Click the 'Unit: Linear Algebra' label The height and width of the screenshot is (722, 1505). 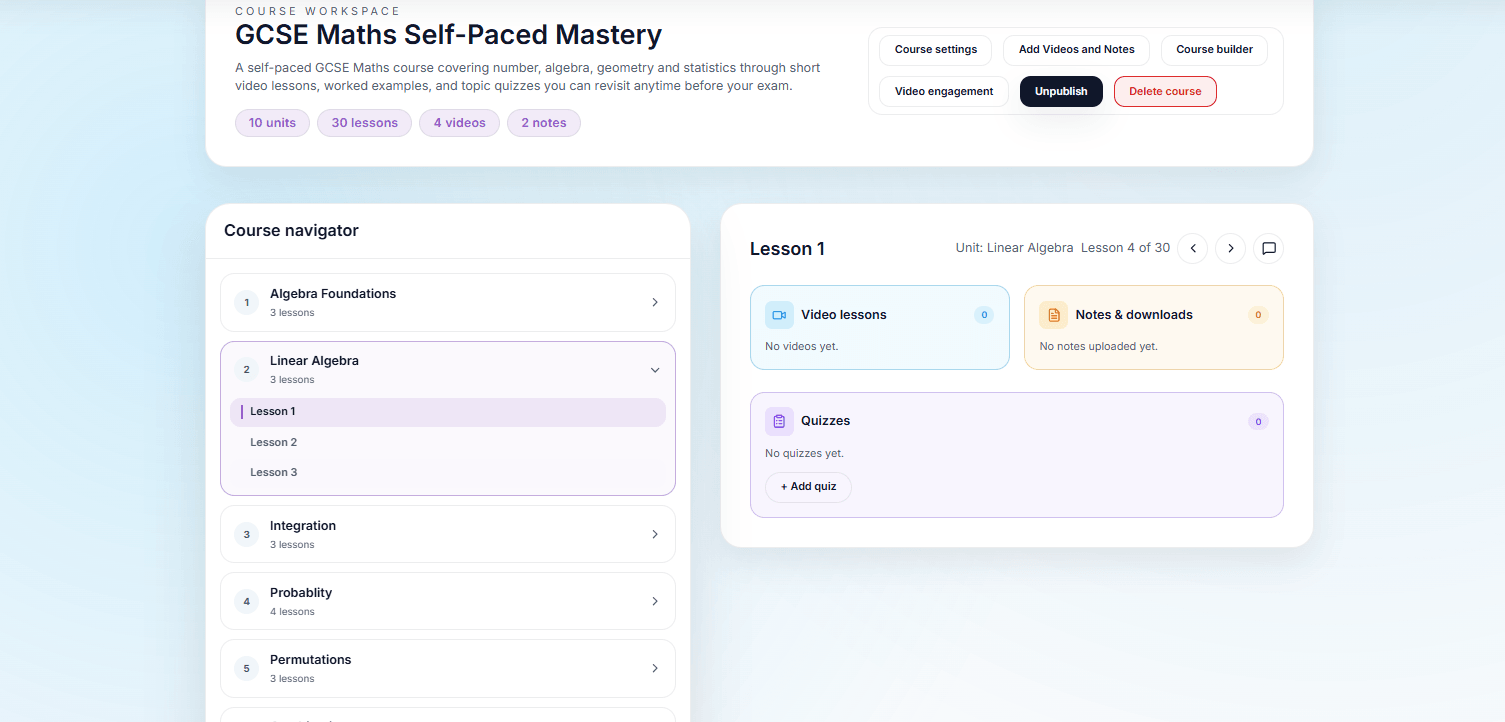[x=1014, y=248]
